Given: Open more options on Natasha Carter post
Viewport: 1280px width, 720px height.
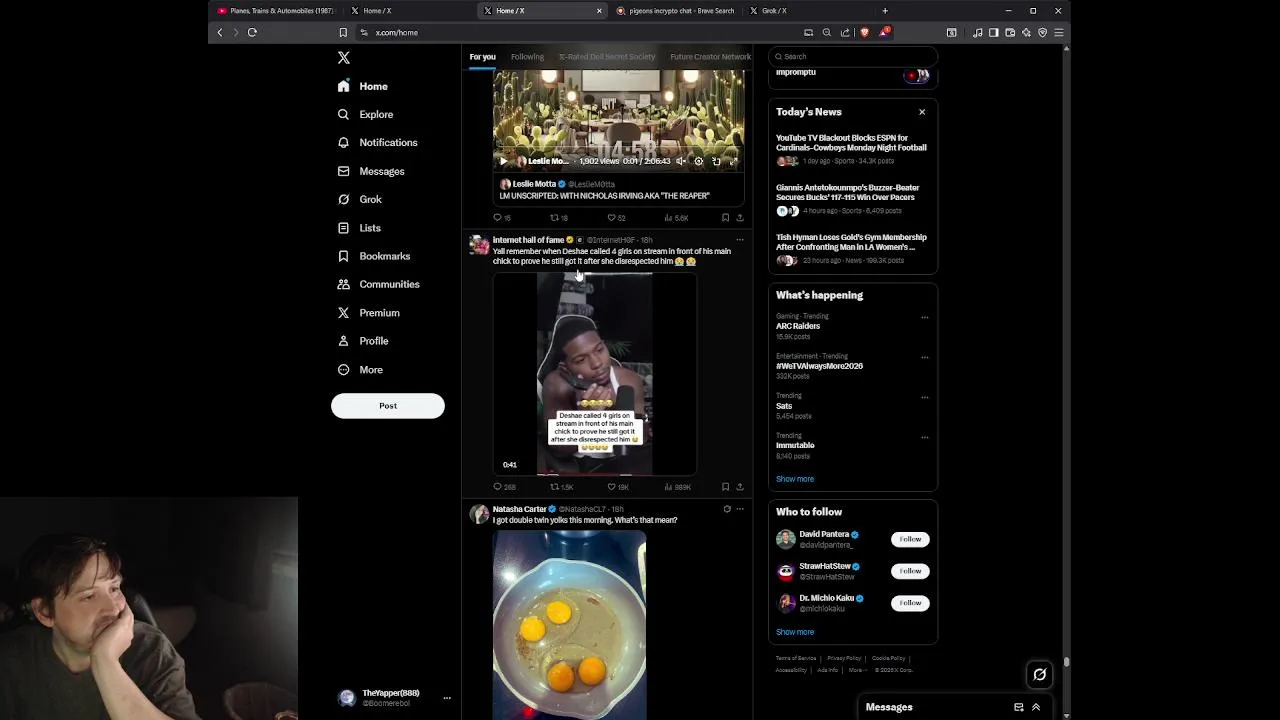Looking at the screenshot, I should pos(740,509).
